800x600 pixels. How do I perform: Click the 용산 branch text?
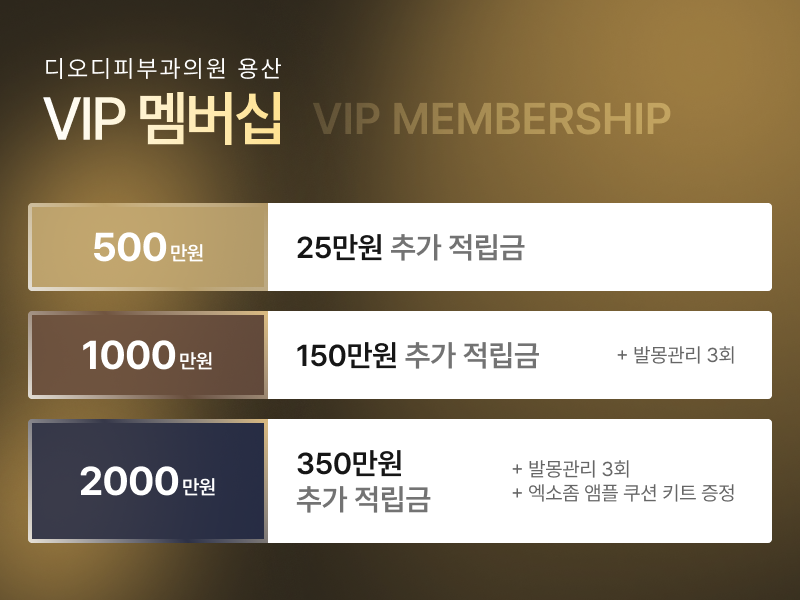pos(260,69)
